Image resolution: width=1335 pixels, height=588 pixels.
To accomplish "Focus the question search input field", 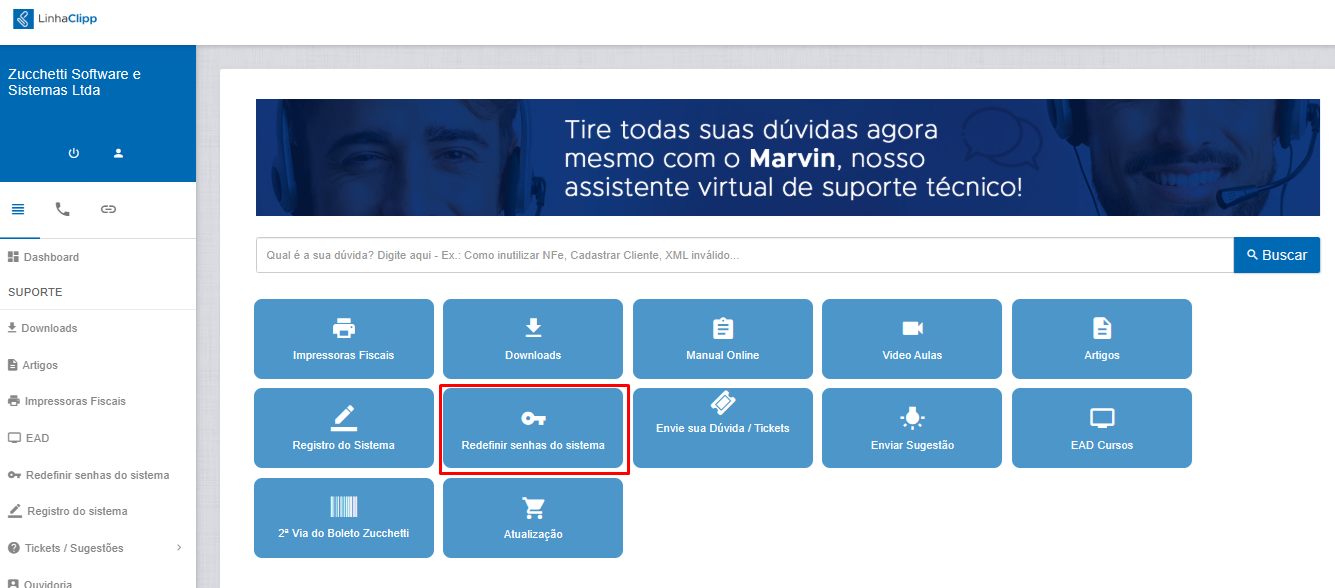I will pos(744,255).
